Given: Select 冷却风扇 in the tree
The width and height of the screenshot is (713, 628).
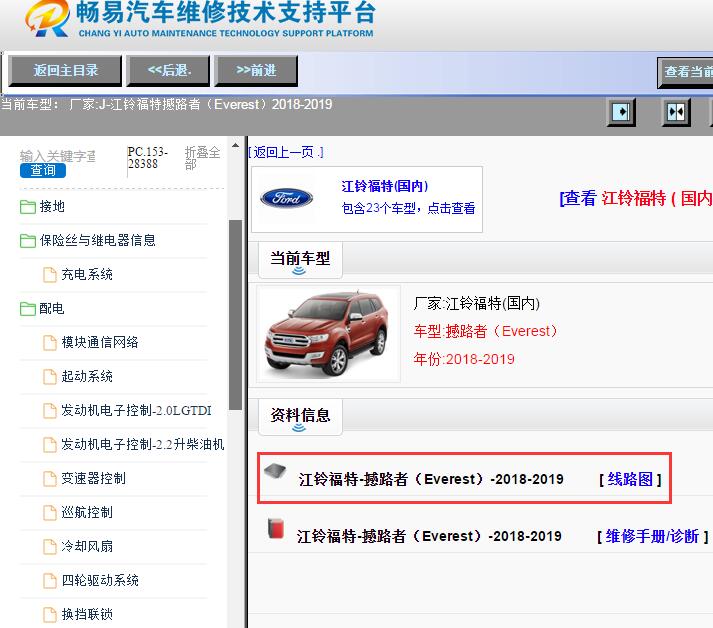Looking at the screenshot, I should tap(87, 546).
